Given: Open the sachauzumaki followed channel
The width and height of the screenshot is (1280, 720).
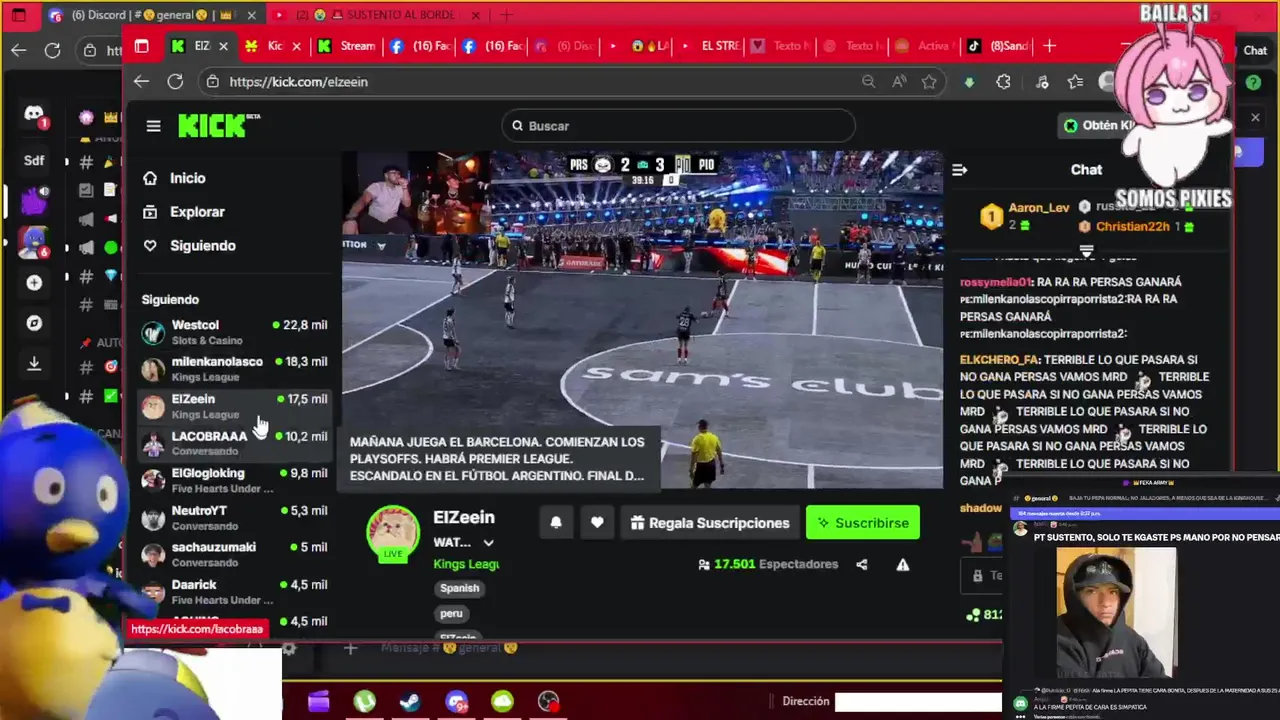Looking at the screenshot, I should point(235,554).
